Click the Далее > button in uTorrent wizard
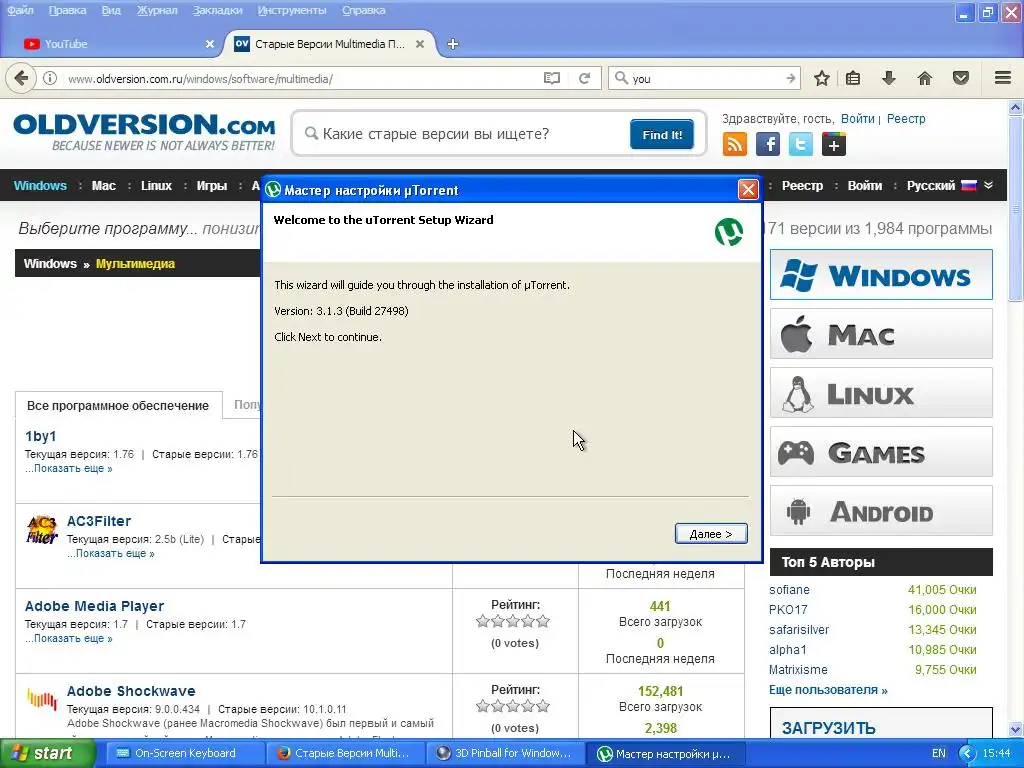 (x=711, y=534)
